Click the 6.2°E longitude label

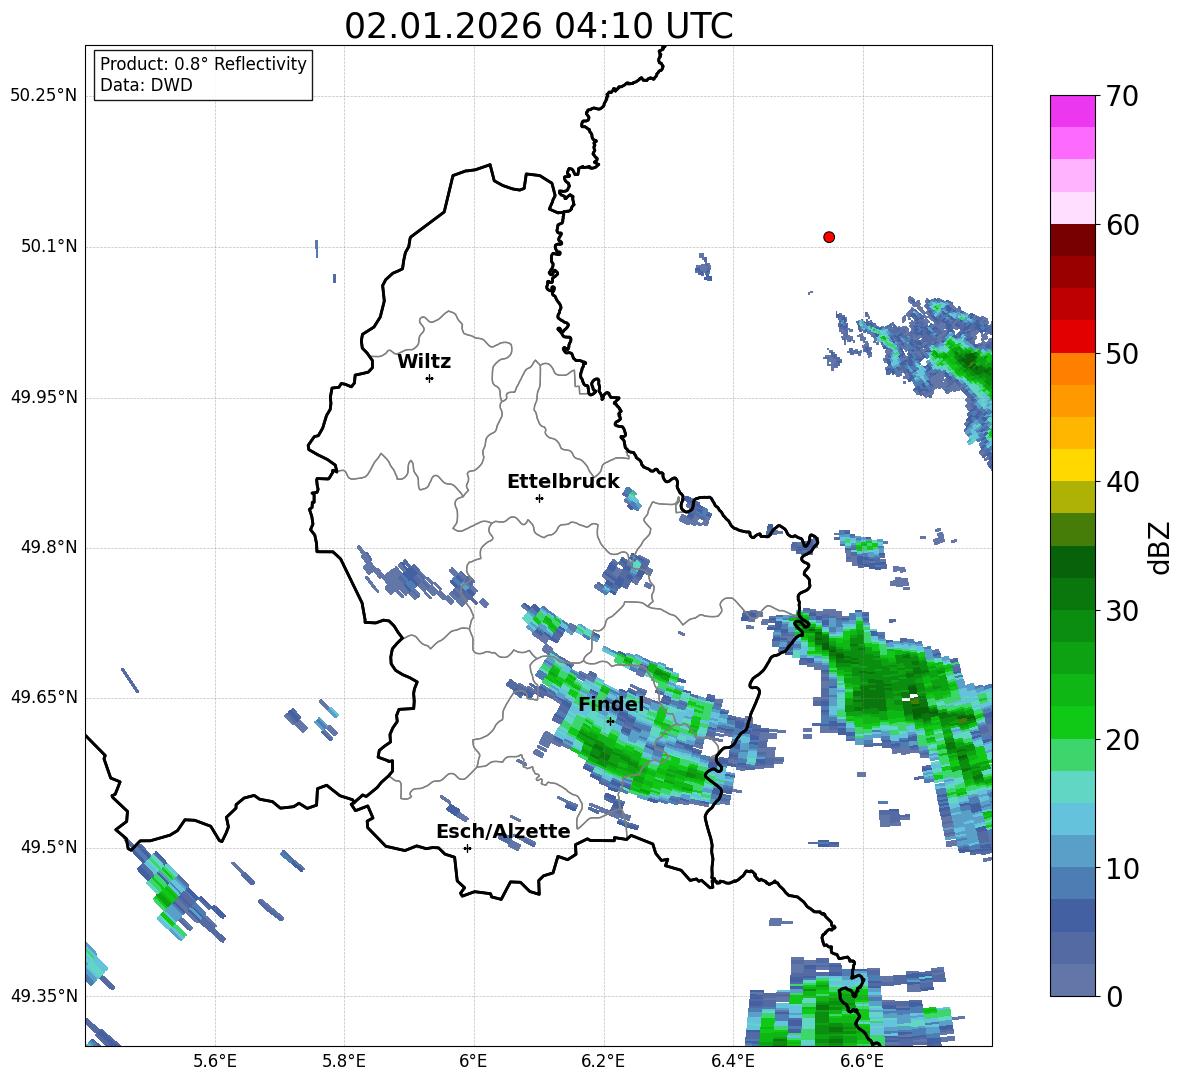pos(603,1061)
